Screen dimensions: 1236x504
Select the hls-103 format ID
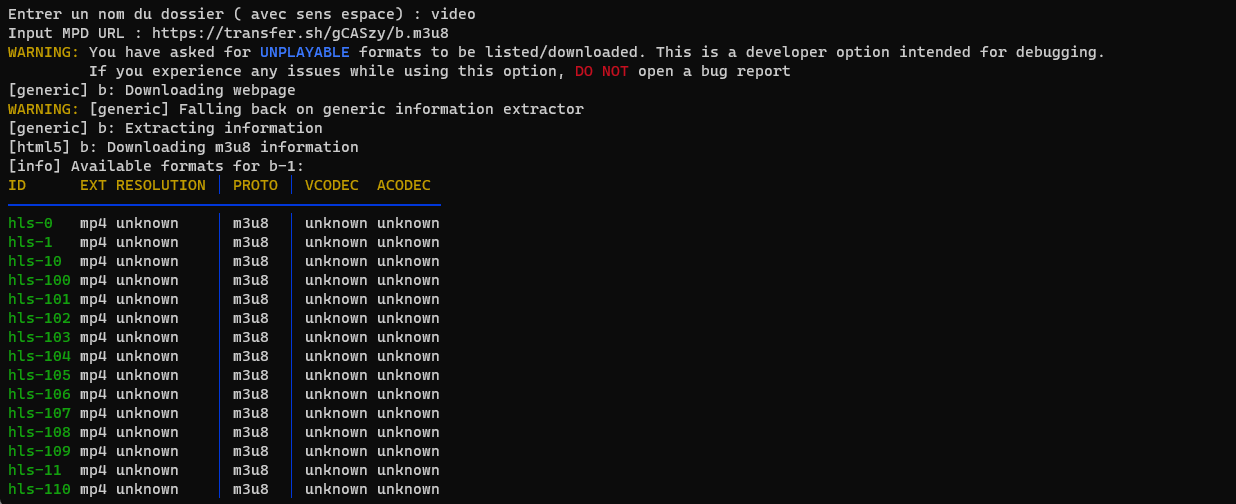pos(39,337)
